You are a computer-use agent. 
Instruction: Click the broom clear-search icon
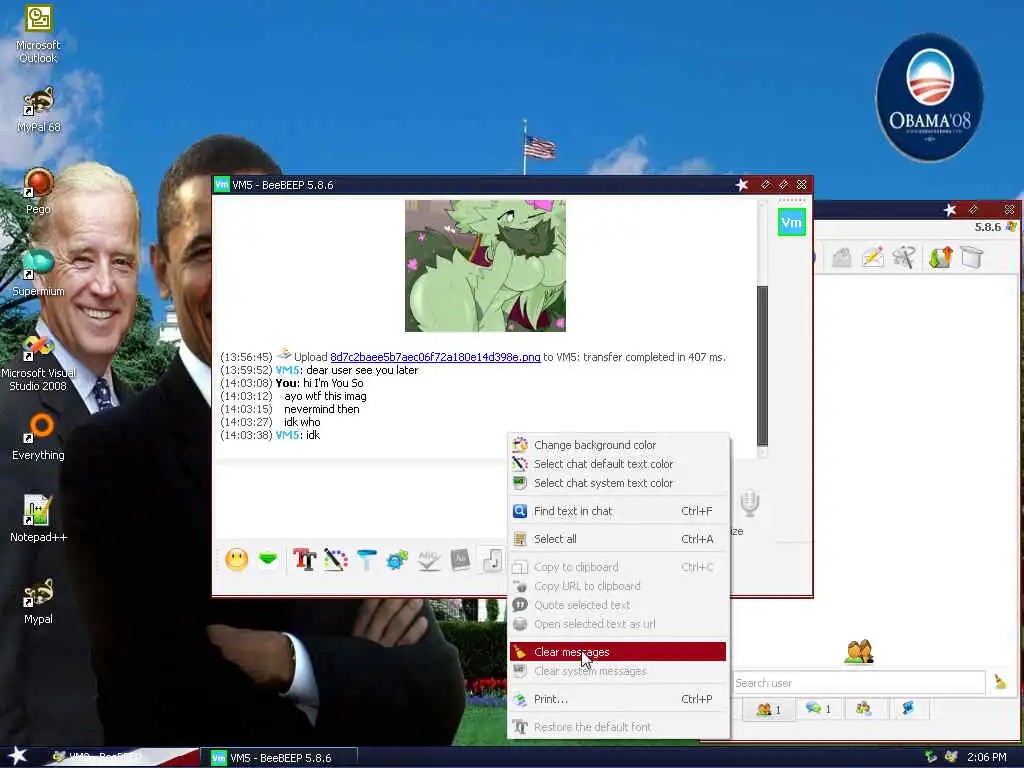(1000, 682)
